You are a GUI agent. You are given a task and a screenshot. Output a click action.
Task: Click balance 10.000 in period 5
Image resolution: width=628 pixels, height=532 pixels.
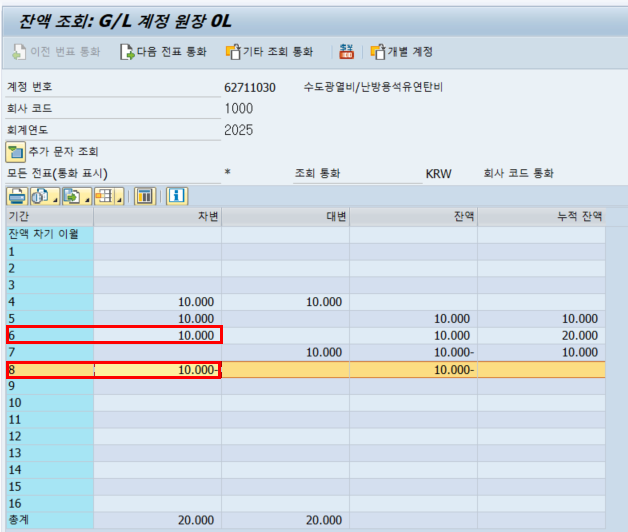coord(452,318)
